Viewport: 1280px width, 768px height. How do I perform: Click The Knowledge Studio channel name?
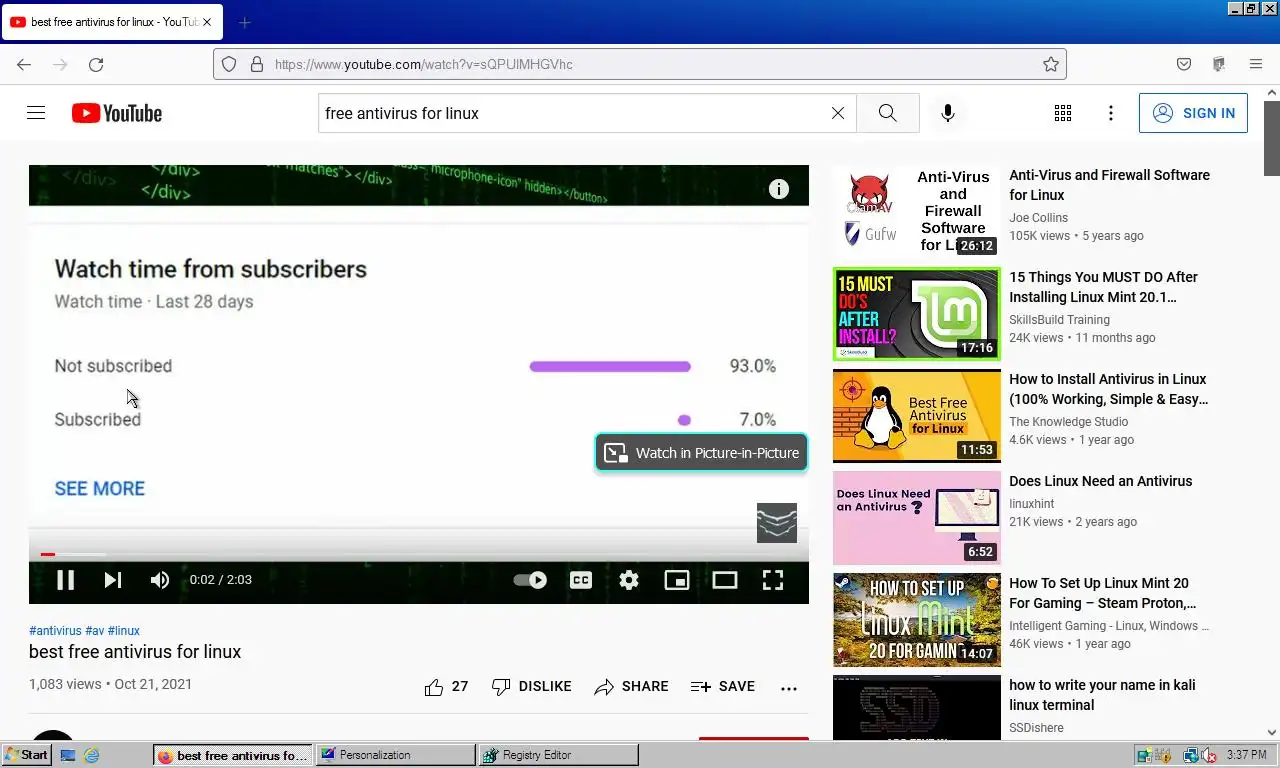[x=1069, y=422]
